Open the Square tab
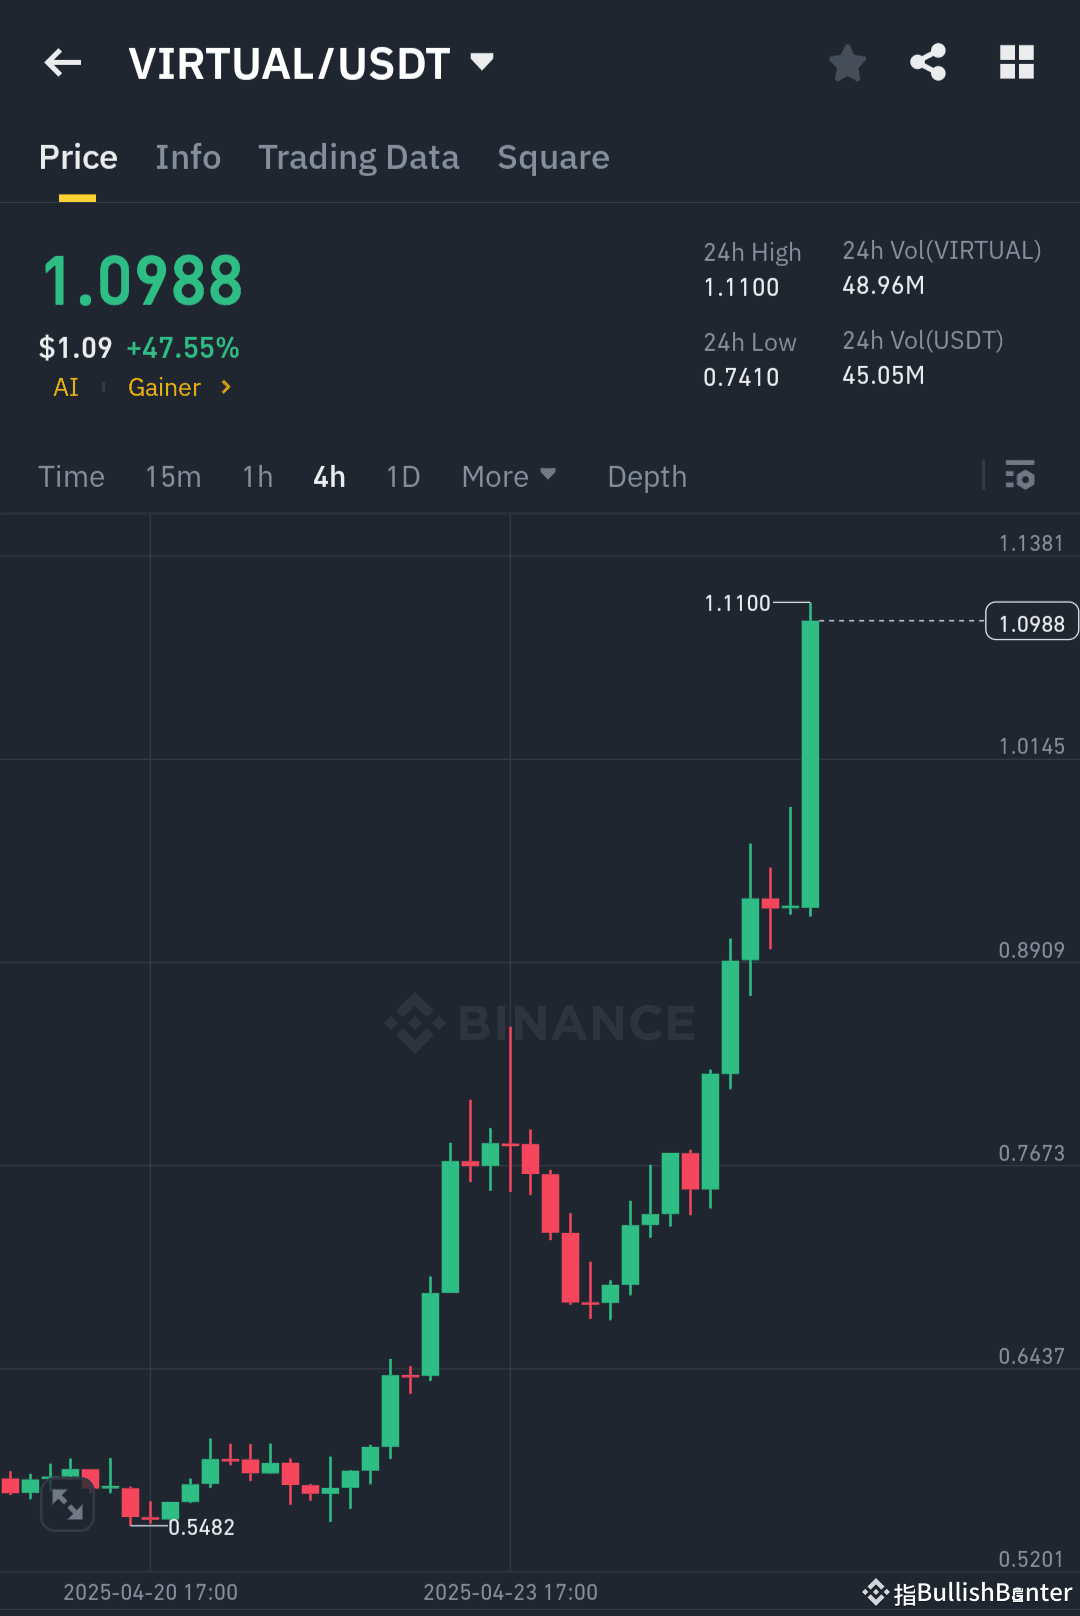The image size is (1080, 1616). click(553, 157)
